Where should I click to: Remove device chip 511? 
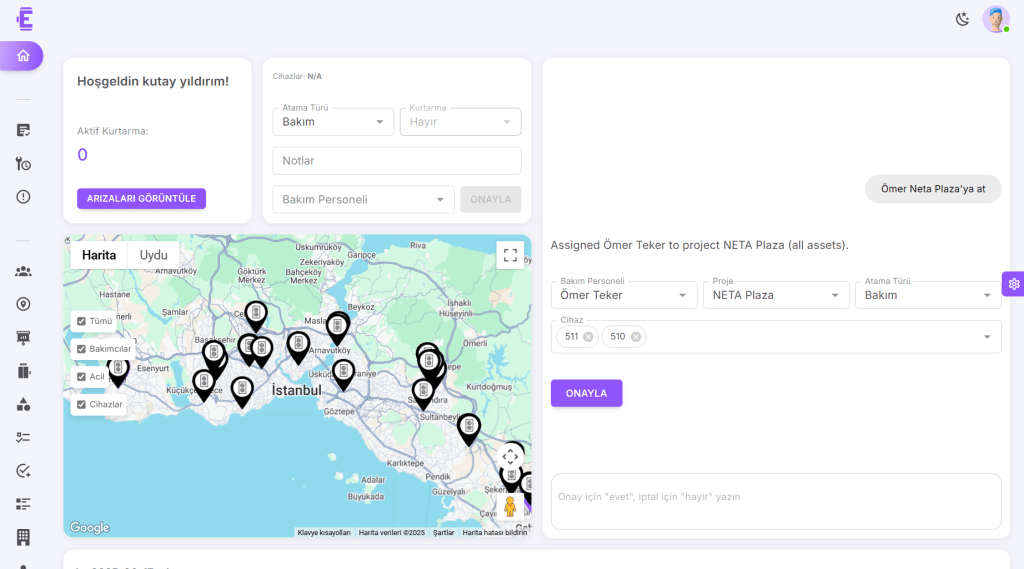tap(588, 336)
